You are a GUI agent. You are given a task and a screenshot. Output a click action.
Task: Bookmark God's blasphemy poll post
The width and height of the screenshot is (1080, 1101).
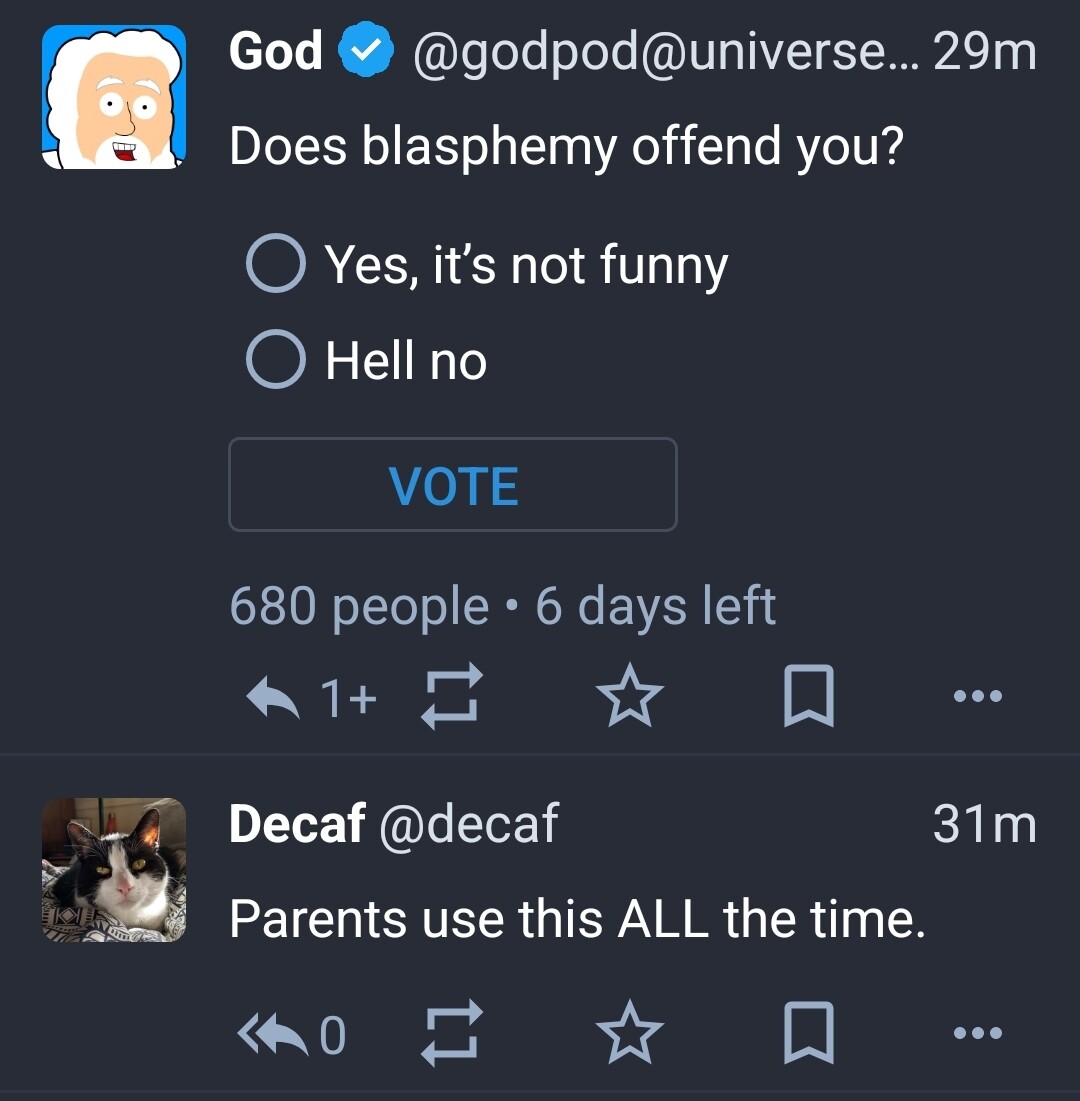click(x=807, y=697)
